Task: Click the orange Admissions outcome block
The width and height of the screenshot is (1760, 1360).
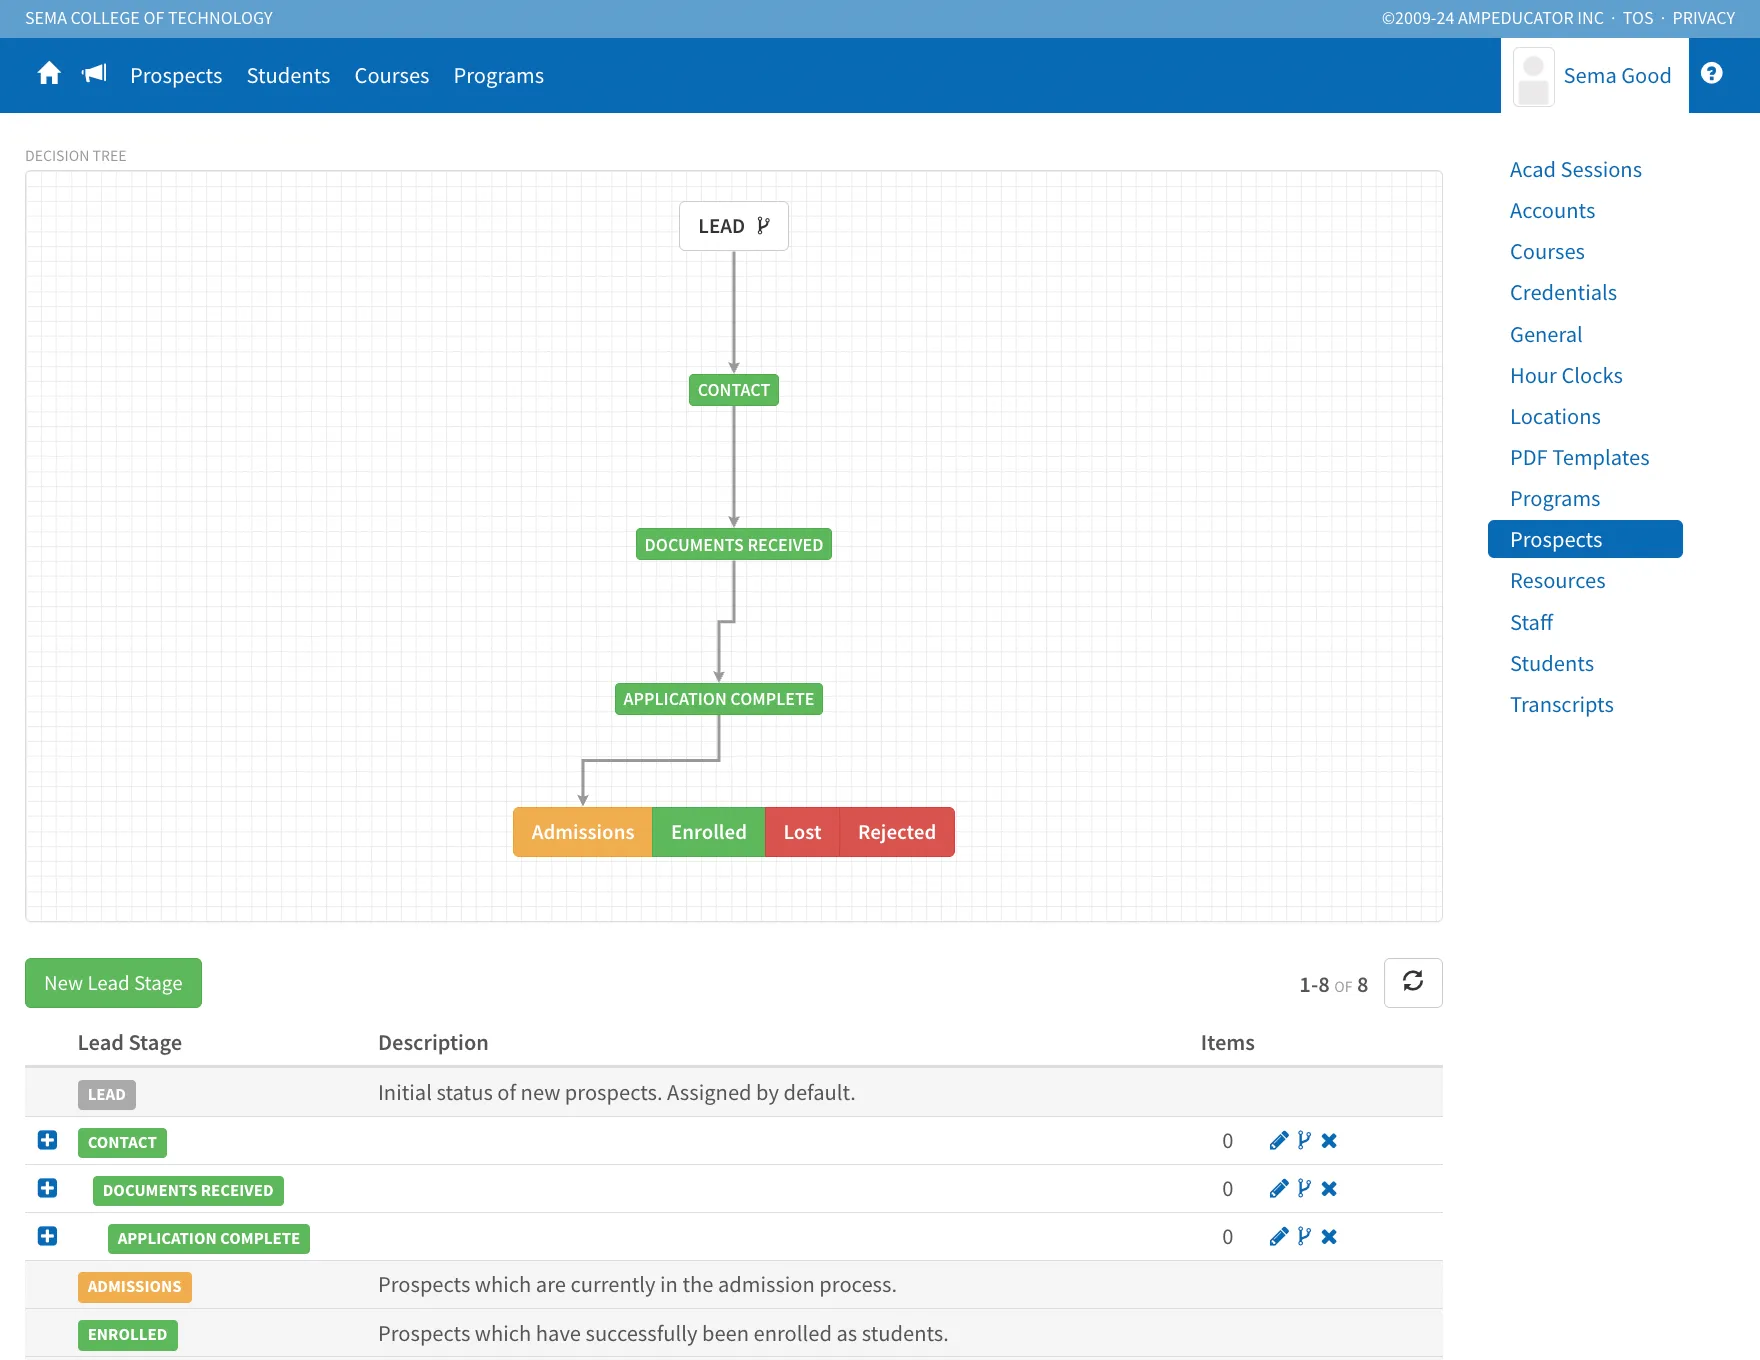Action: pyautogui.click(x=583, y=832)
